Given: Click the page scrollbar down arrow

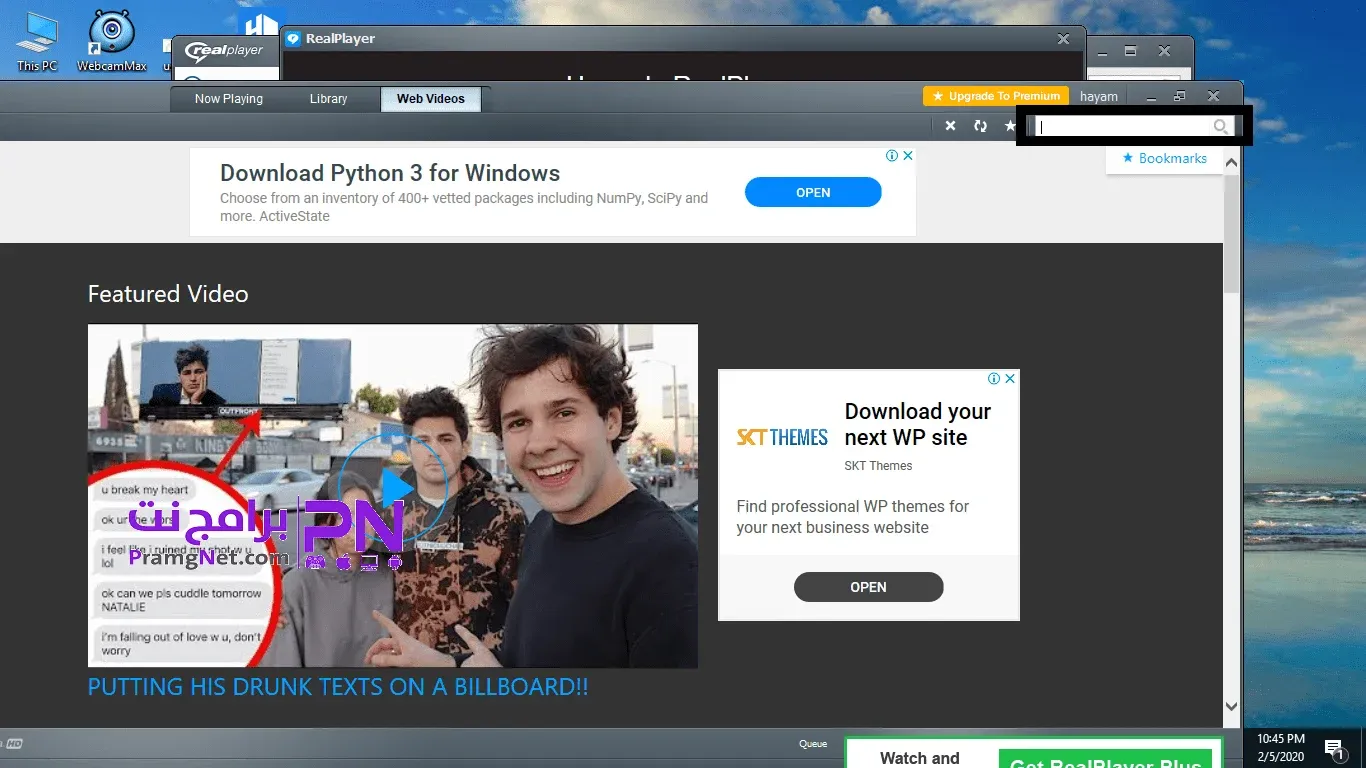Looking at the screenshot, I should 1232,707.
